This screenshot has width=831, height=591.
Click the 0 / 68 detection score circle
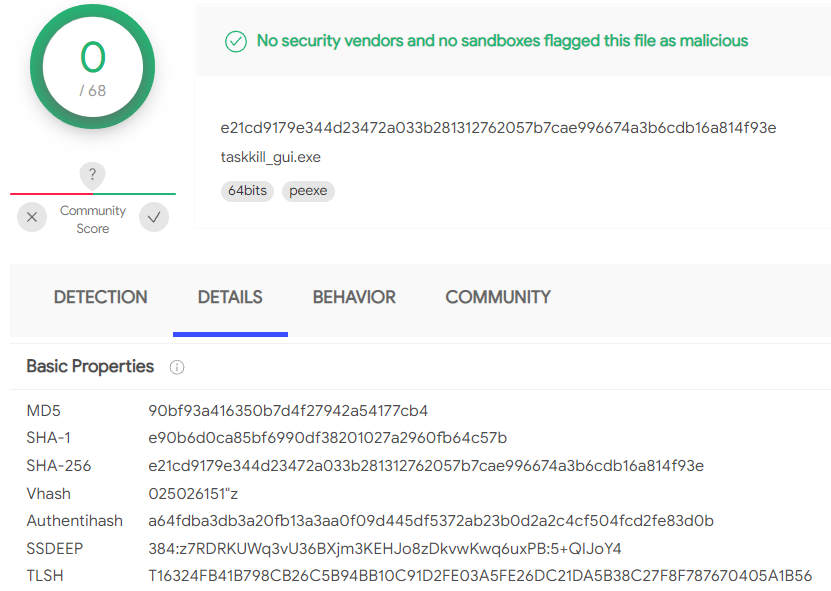(x=93, y=67)
